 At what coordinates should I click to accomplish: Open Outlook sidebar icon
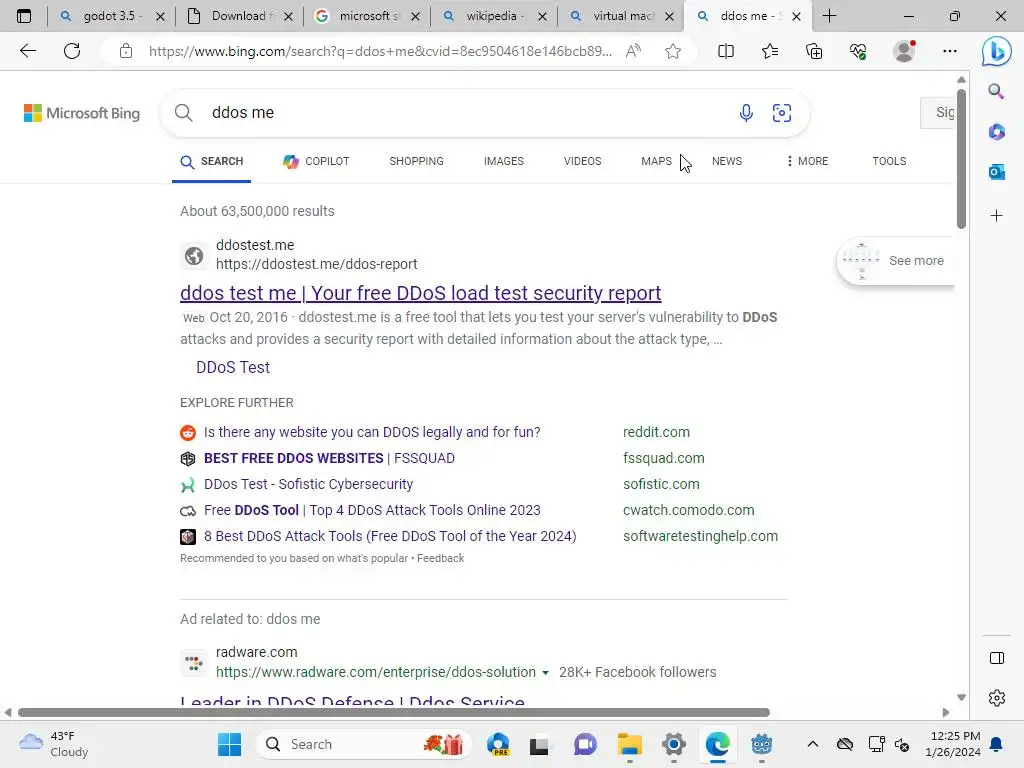click(x=996, y=172)
